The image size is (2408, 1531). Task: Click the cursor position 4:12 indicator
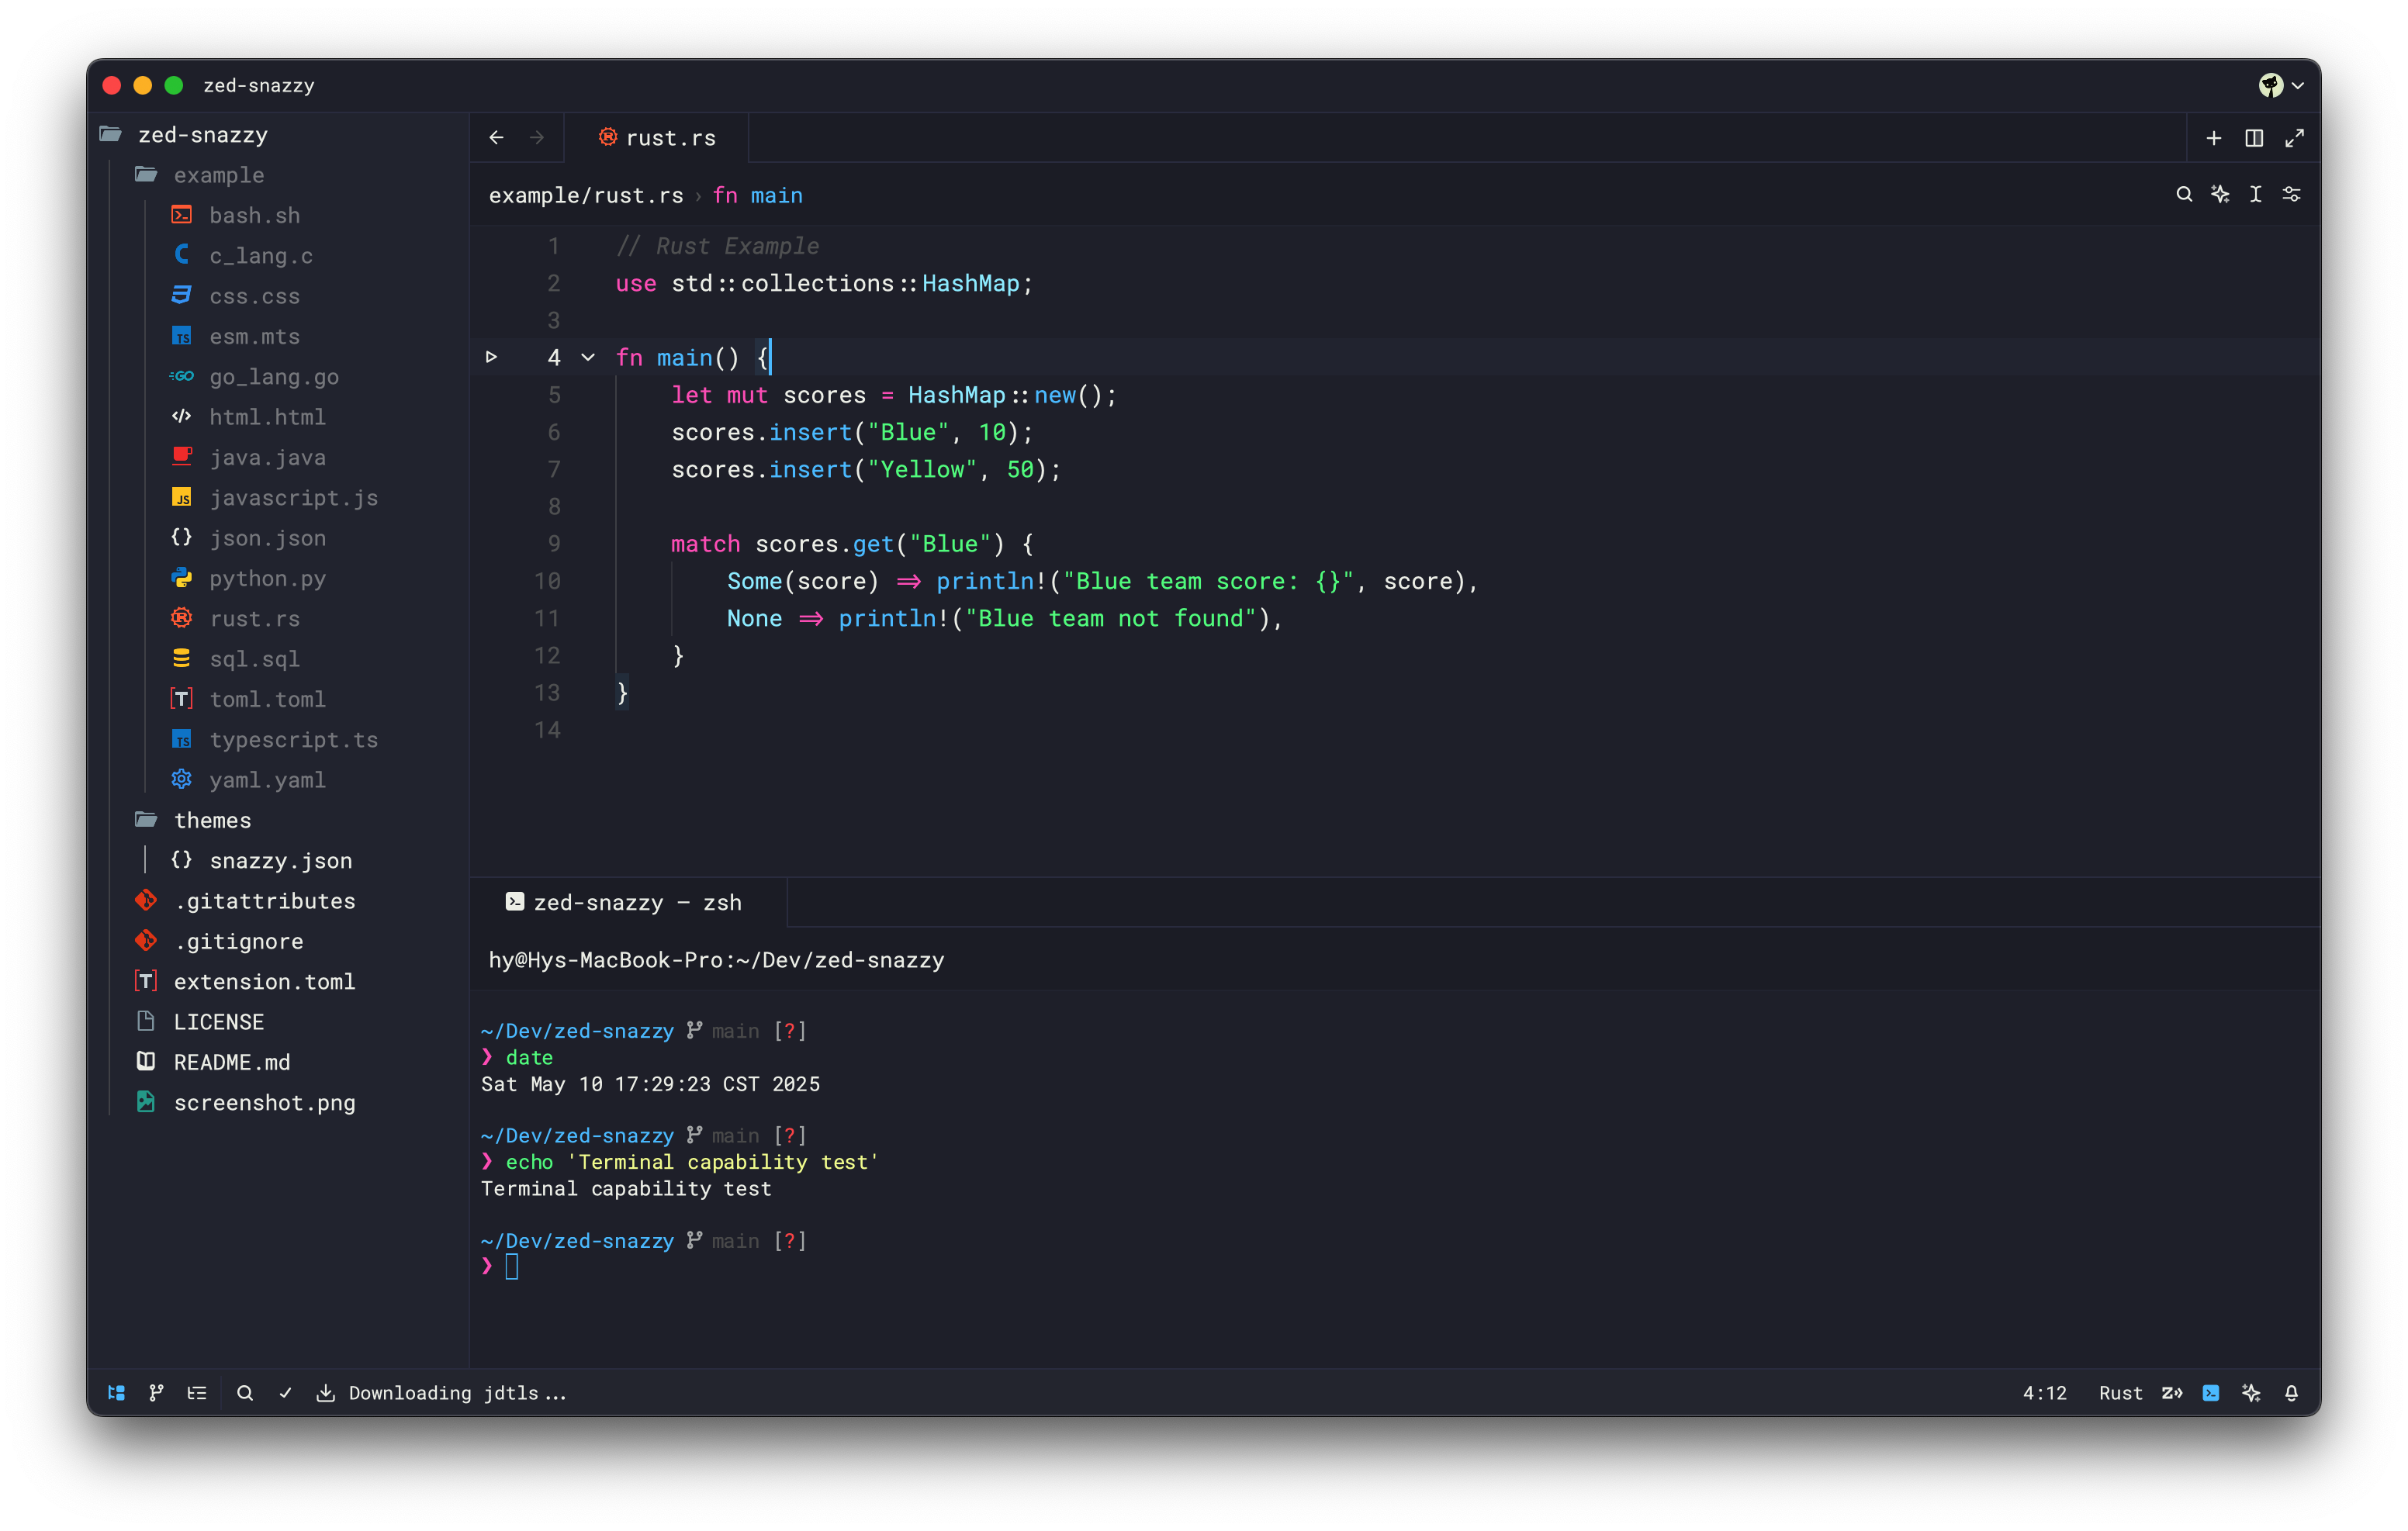tap(2044, 1392)
